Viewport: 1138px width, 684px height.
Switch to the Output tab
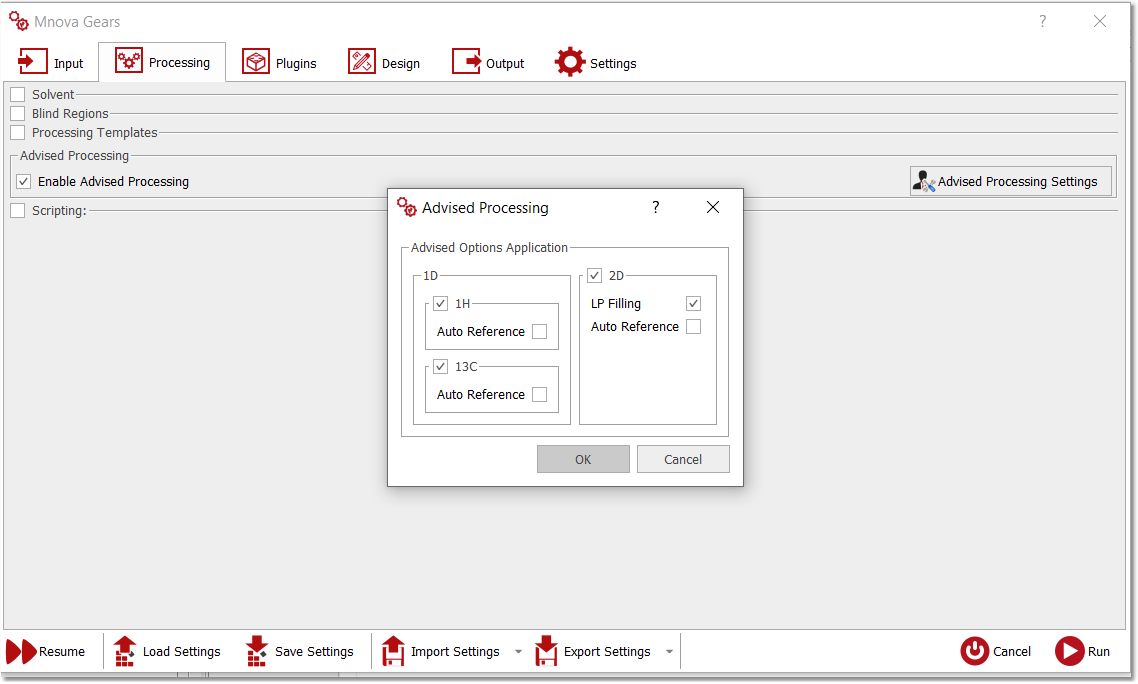(488, 62)
